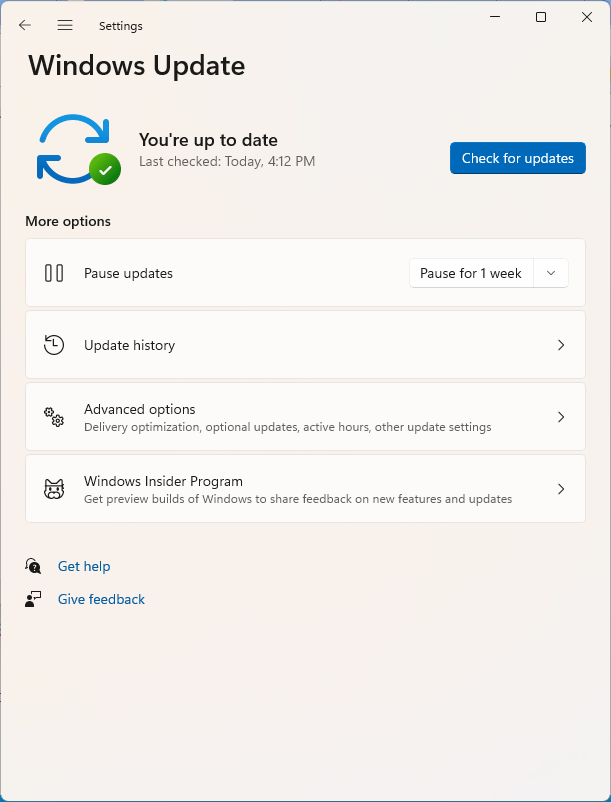
Task: Click the Get help icon
Action: tap(33, 566)
